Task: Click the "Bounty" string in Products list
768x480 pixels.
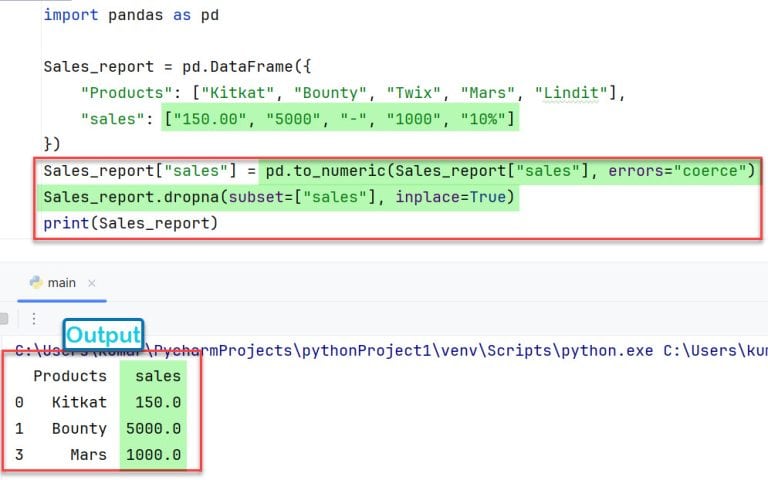Action: [x=330, y=93]
